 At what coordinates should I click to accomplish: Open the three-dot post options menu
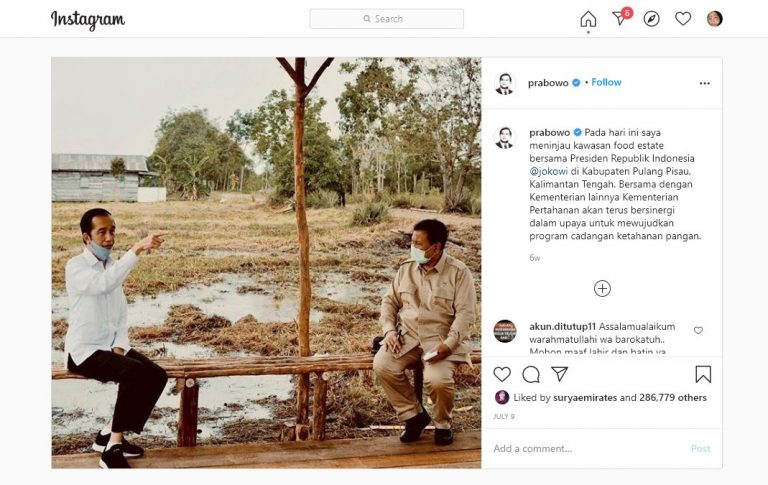[704, 83]
